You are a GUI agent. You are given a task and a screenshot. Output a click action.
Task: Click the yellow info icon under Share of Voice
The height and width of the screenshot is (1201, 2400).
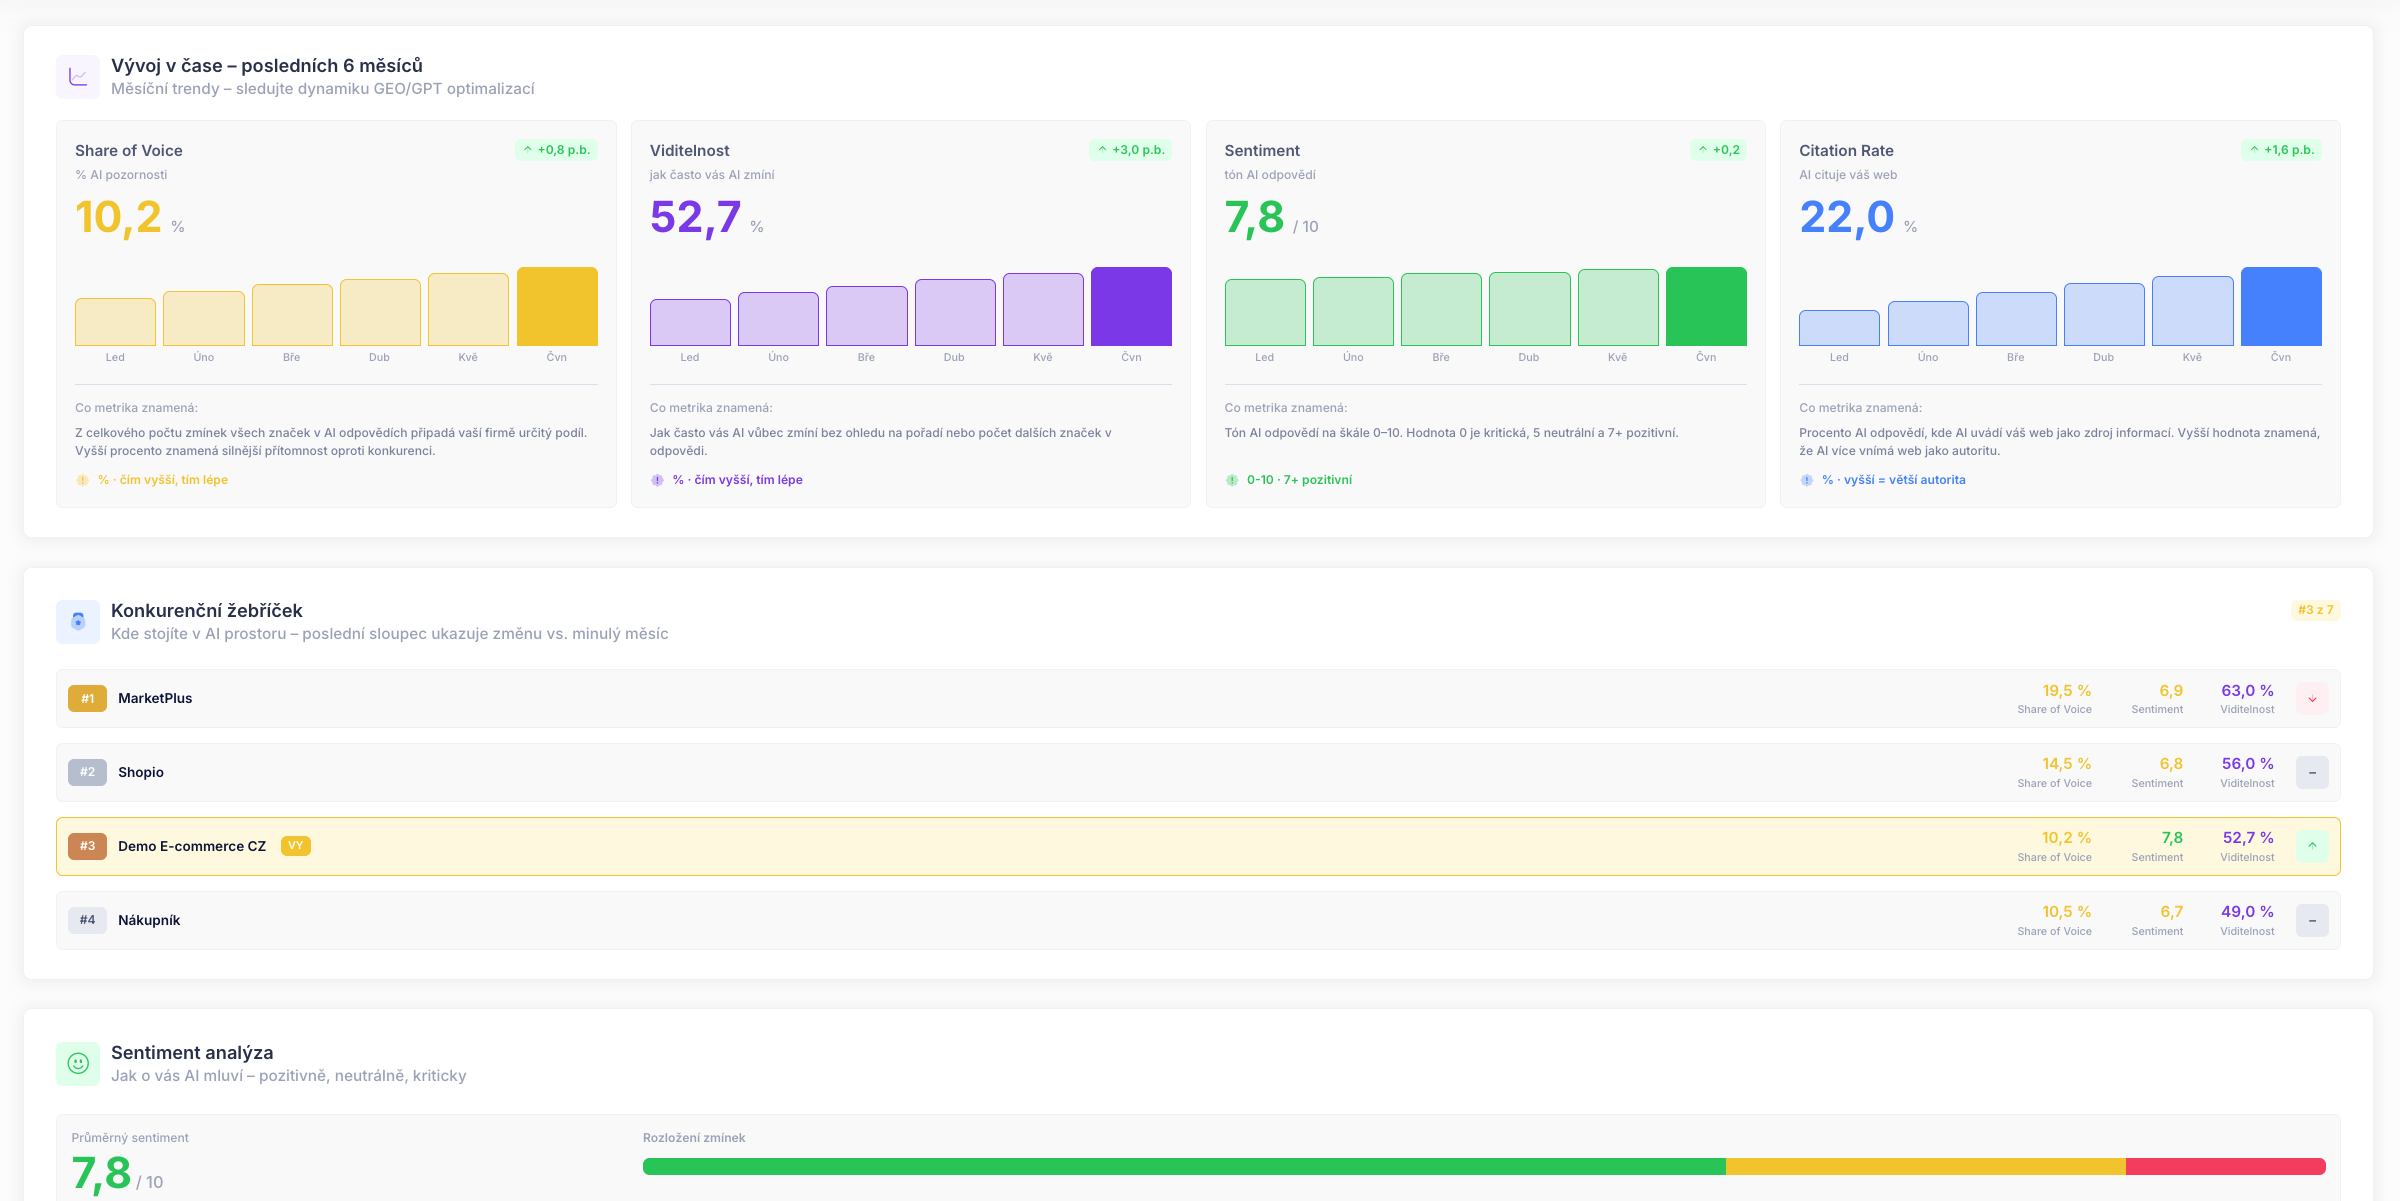[x=83, y=480]
